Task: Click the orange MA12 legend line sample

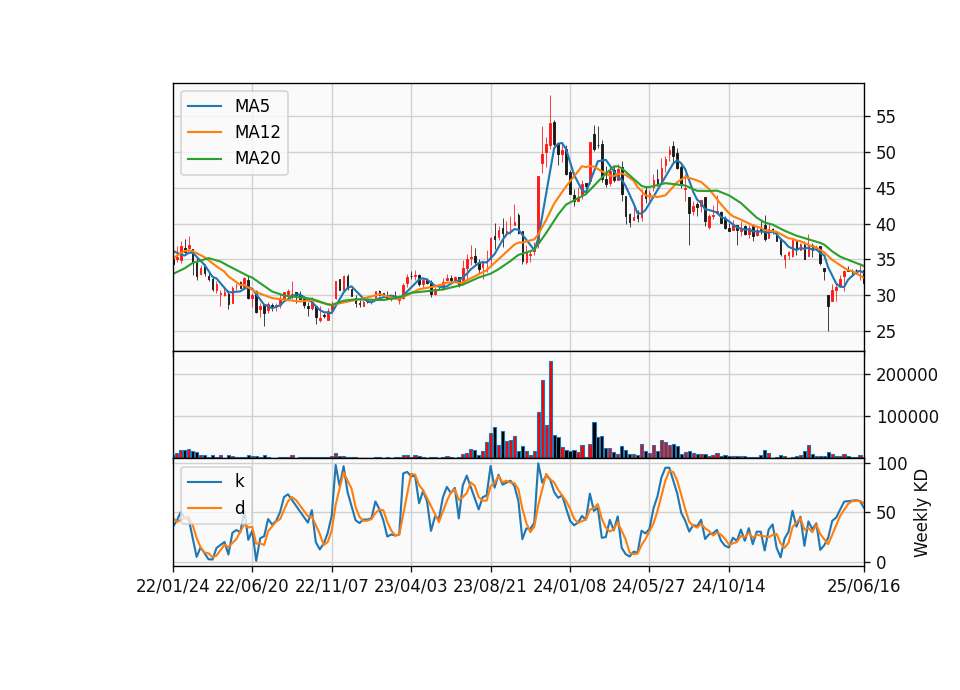Action: click(x=204, y=132)
